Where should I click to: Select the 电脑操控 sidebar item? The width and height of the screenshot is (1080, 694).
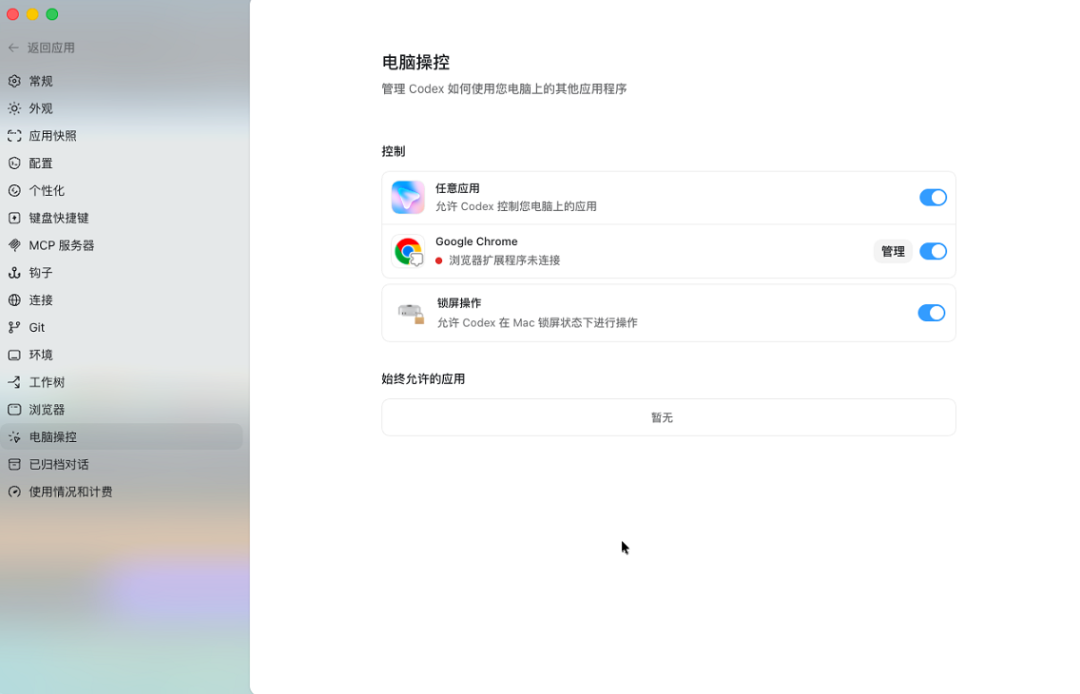tap(122, 437)
